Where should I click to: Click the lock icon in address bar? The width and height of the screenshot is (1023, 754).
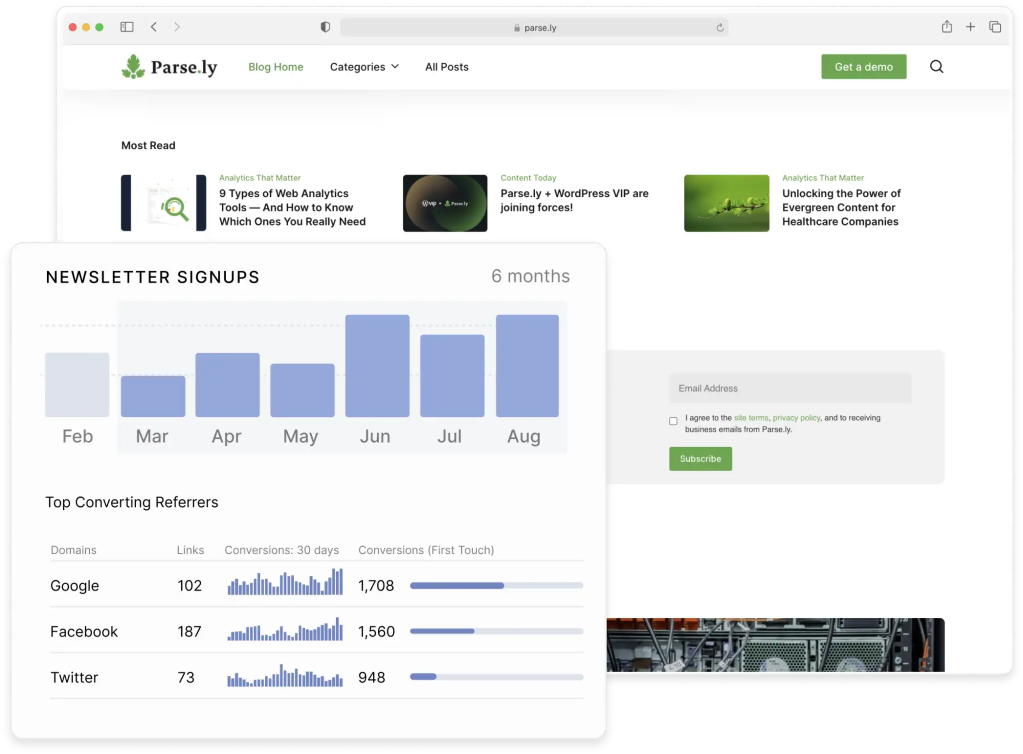pos(517,28)
